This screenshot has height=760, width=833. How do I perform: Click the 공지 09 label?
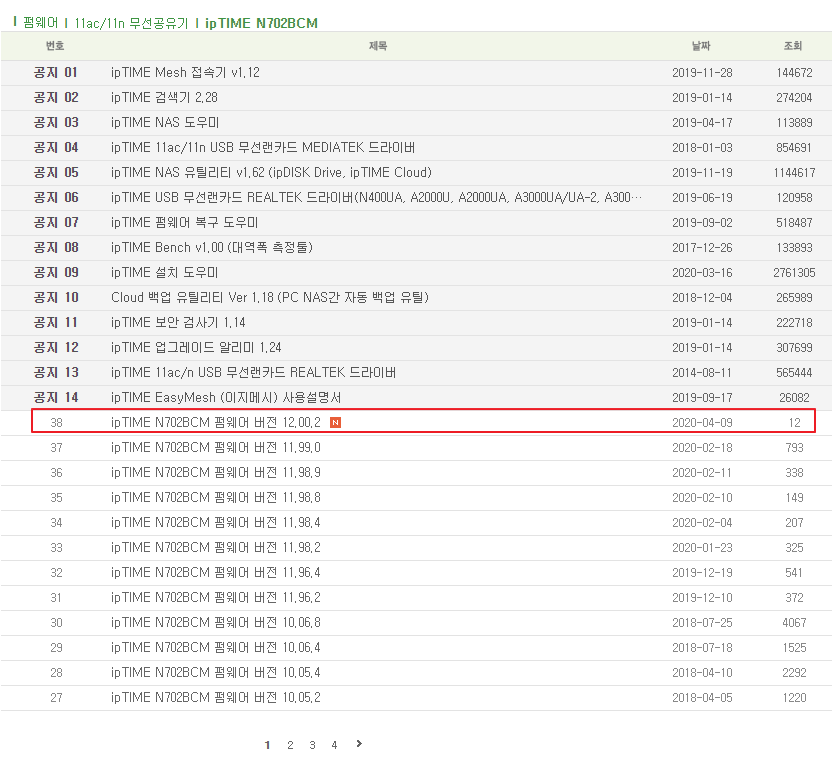tap(56, 272)
